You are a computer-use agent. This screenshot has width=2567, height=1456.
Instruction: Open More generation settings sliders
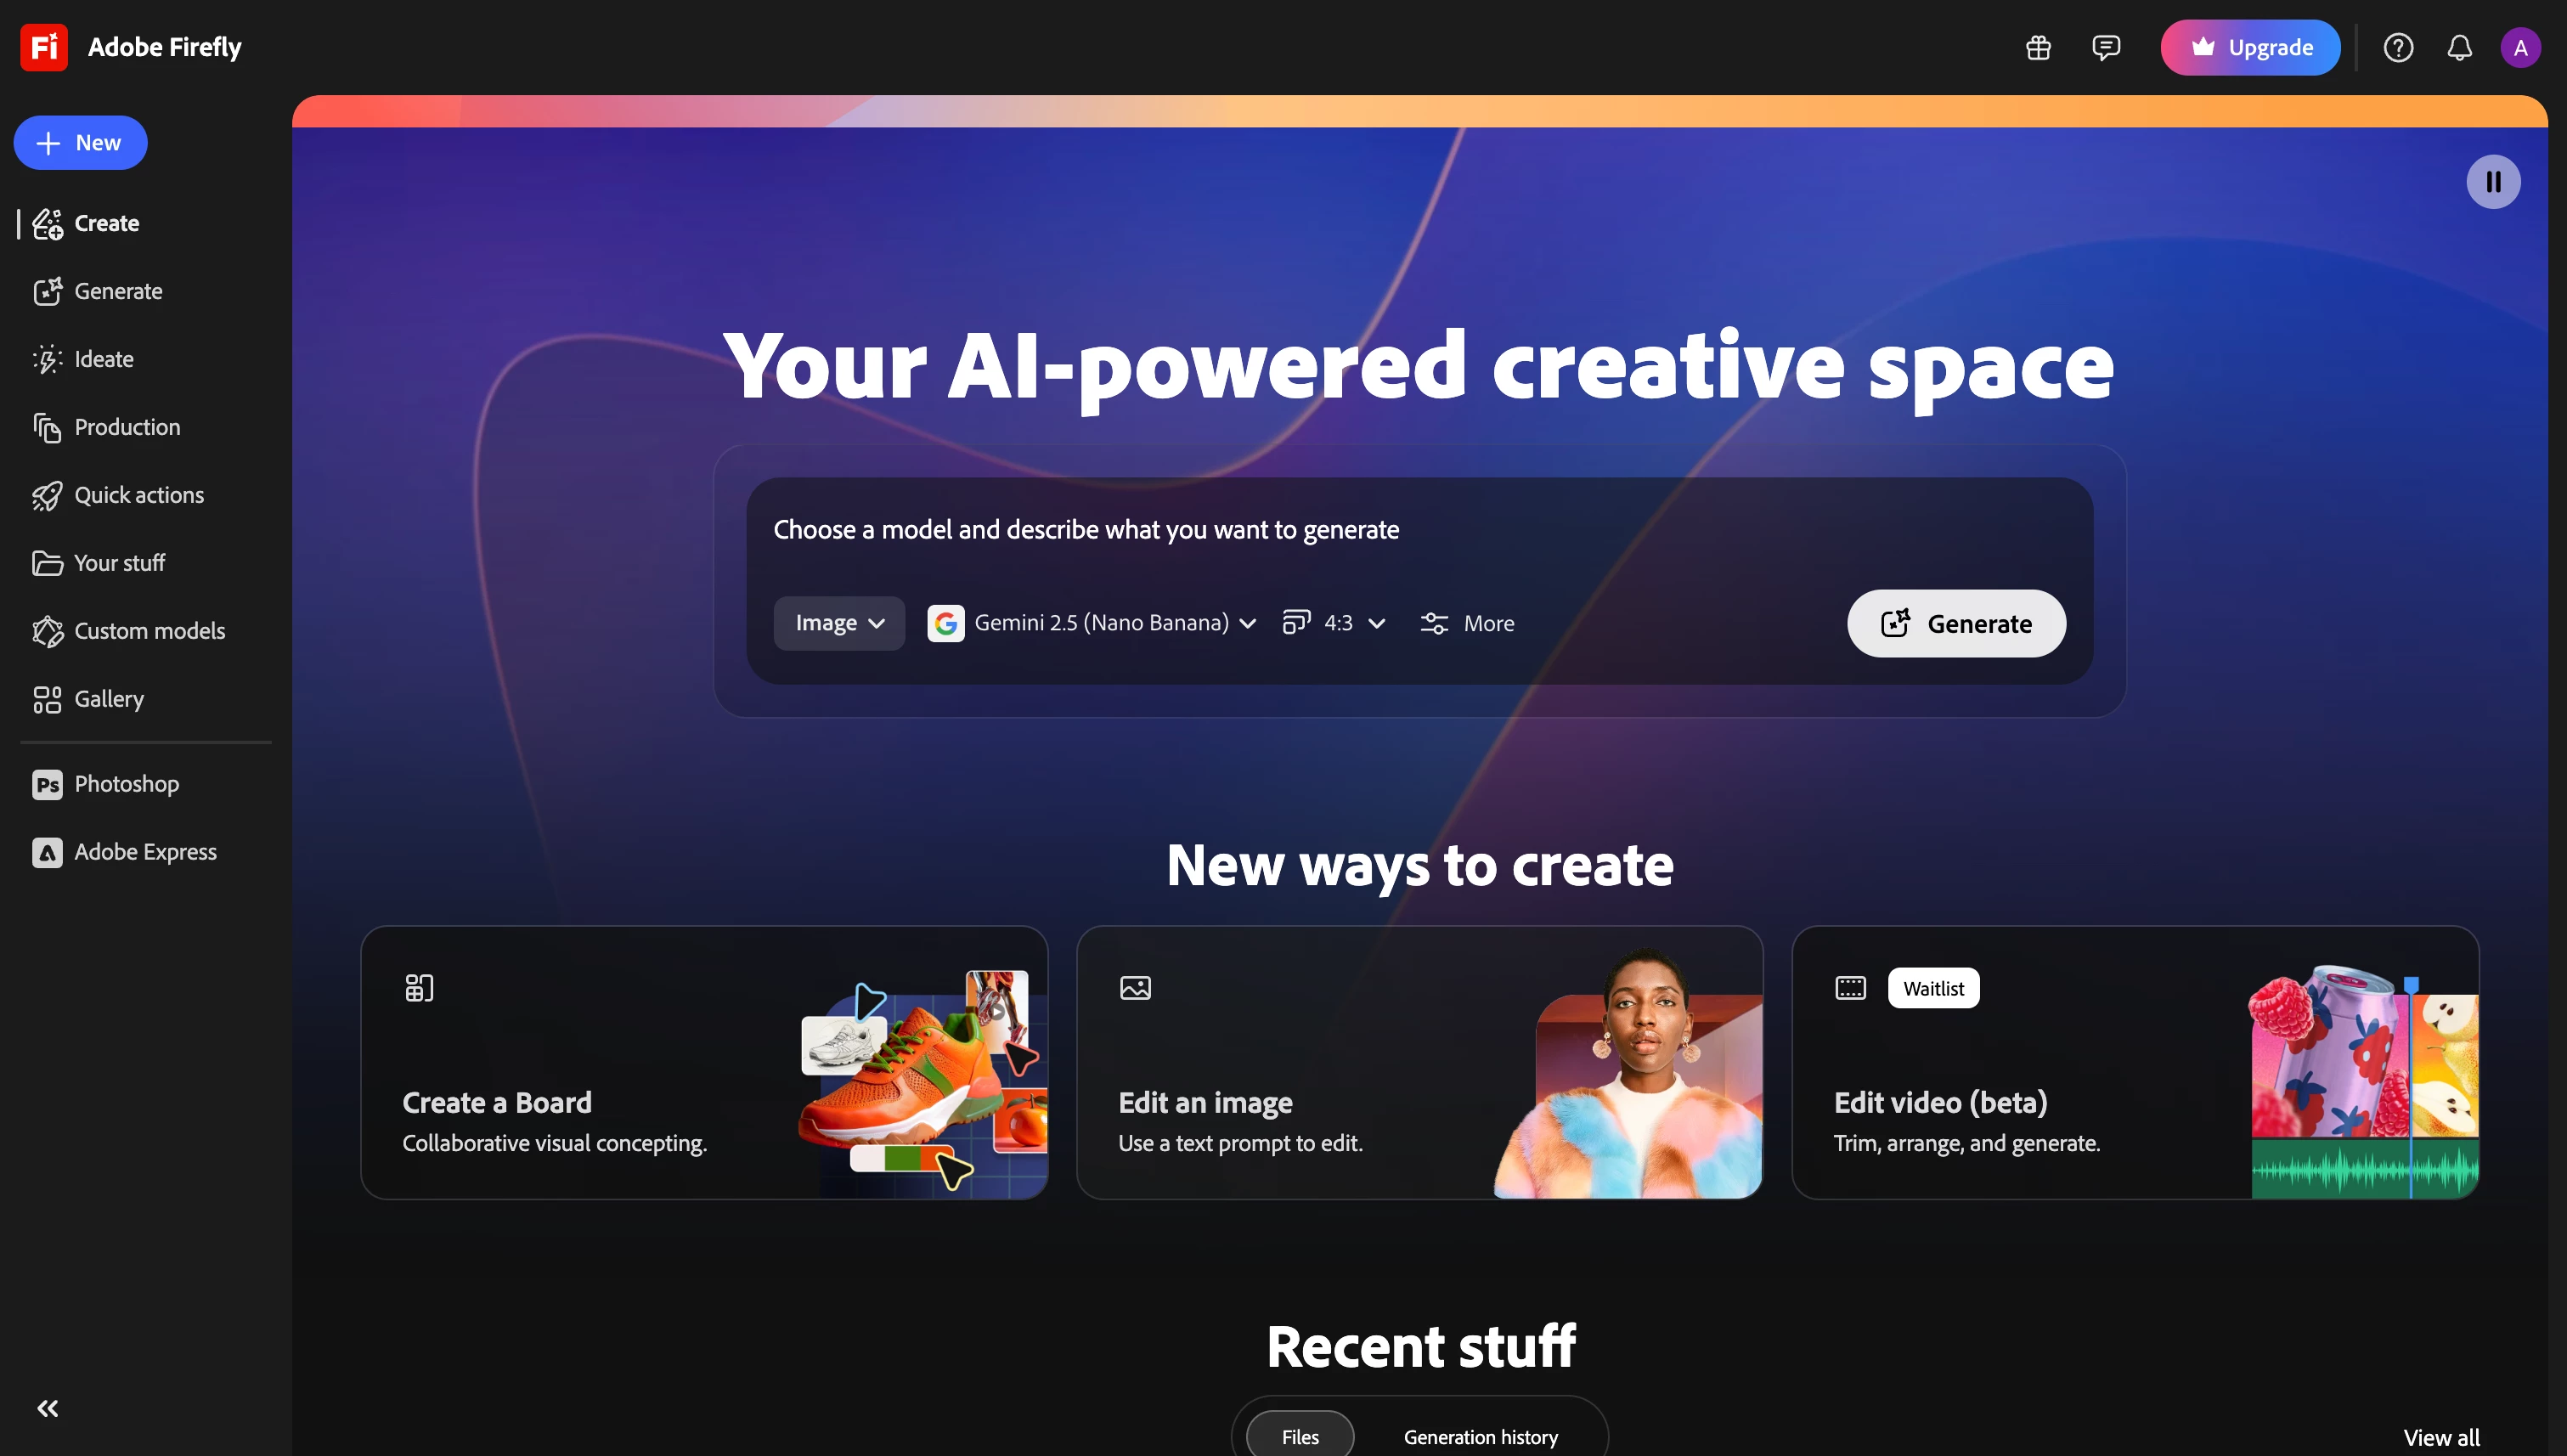click(x=1467, y=623)
